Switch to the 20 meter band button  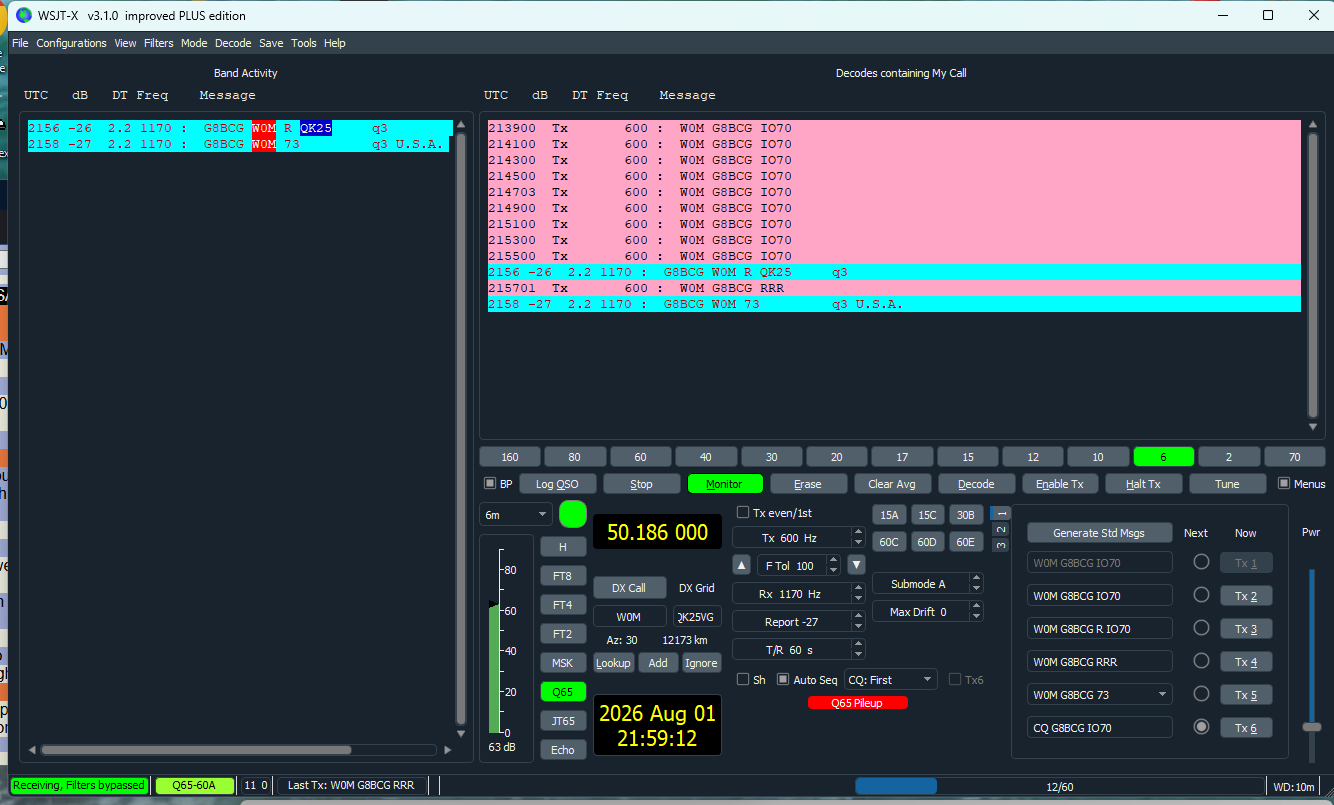tap(836, 457)
